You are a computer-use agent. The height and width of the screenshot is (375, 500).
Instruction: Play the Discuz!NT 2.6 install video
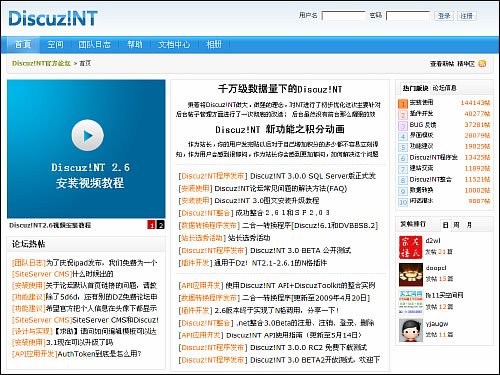(88, 135)
